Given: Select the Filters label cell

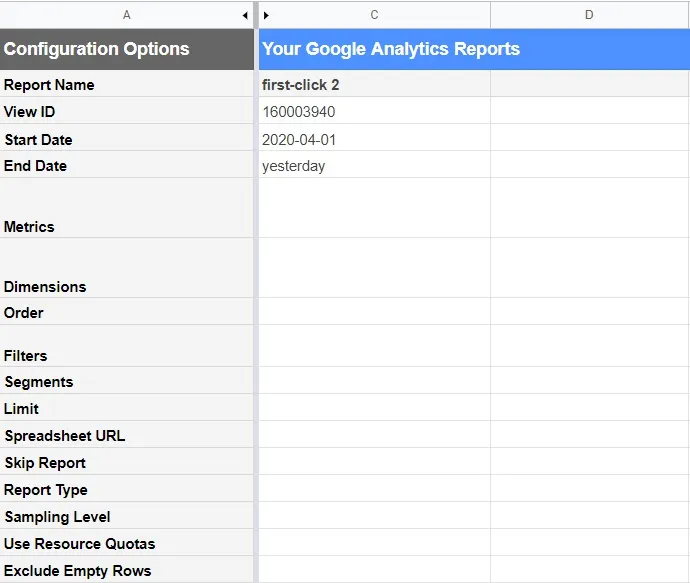Looking at the screenshot, I should 127,346.
